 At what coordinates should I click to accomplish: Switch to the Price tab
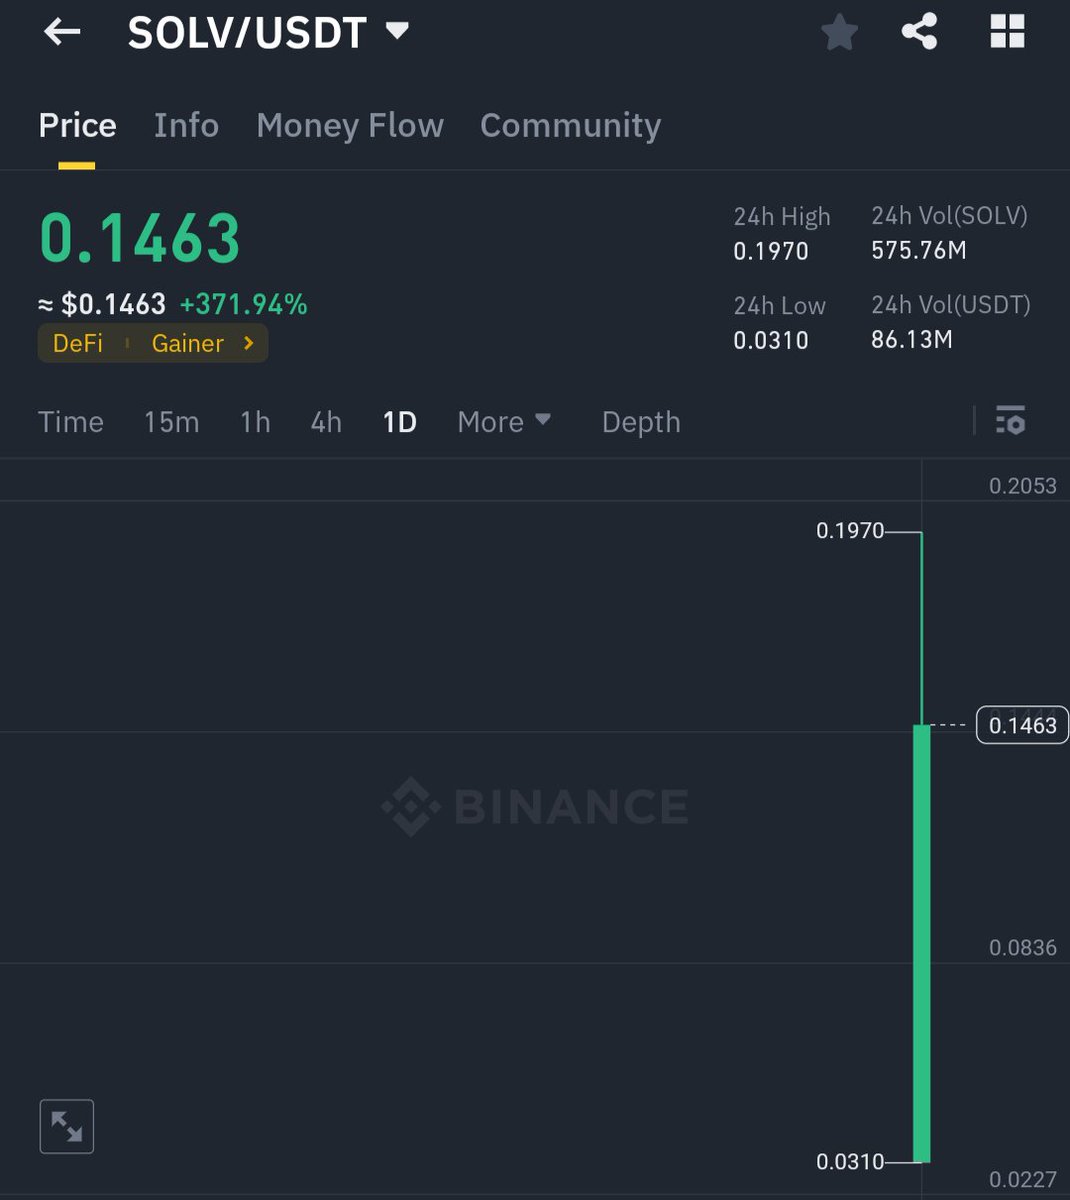[x=77, y=126]
